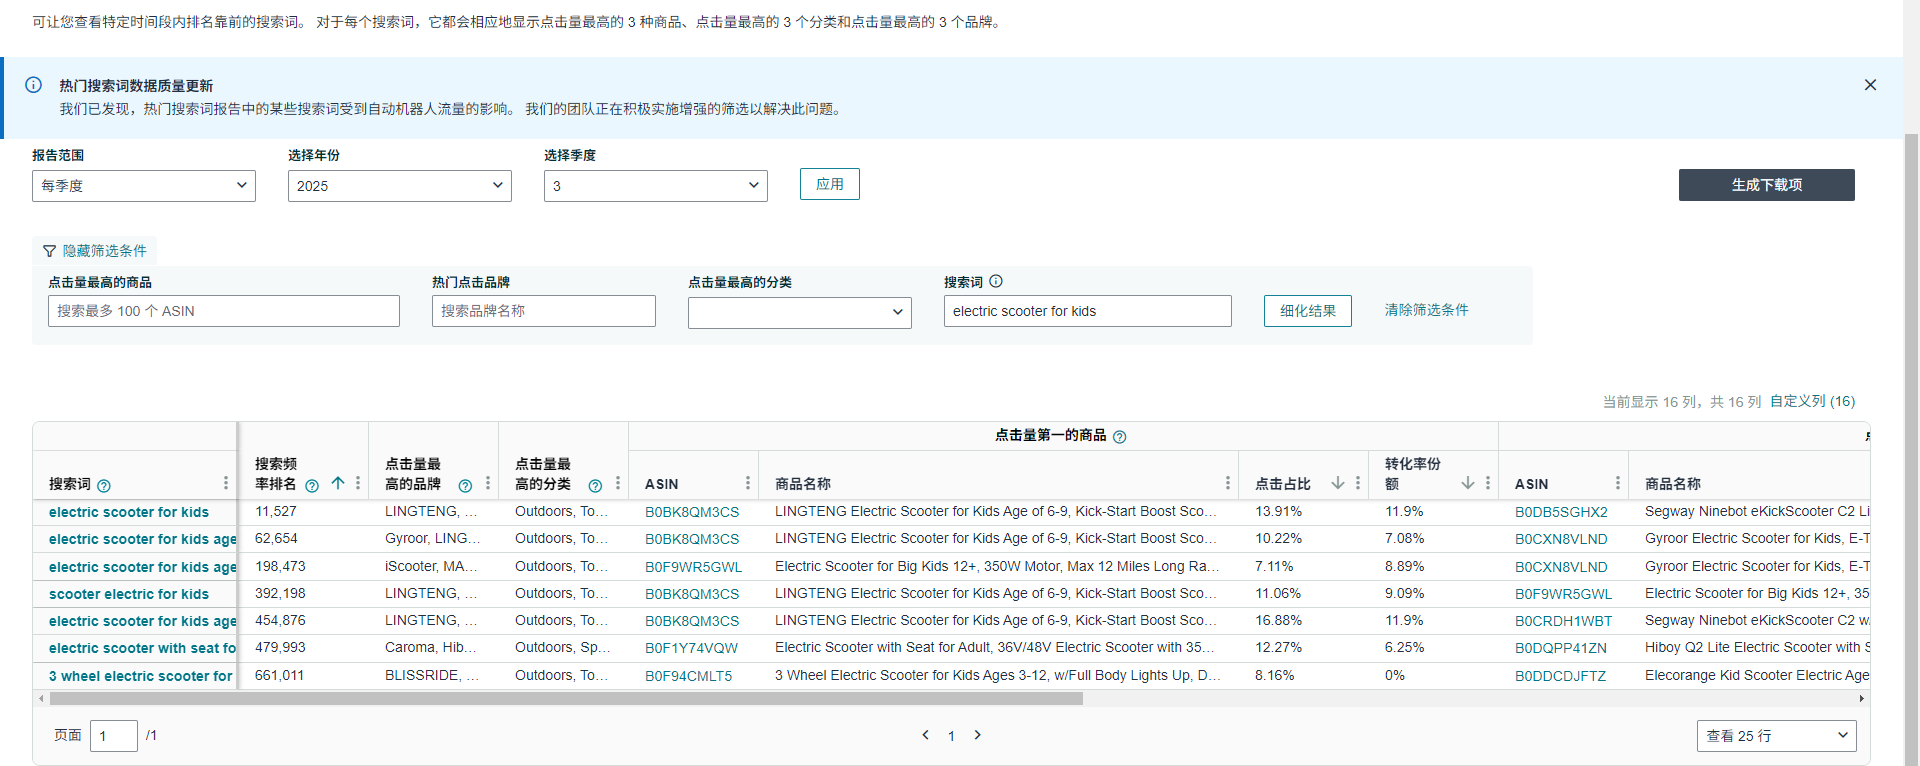Expand the 选择年份 dropdown showing 2025
Screen dimensions: 1920x766
coord(400,186)
